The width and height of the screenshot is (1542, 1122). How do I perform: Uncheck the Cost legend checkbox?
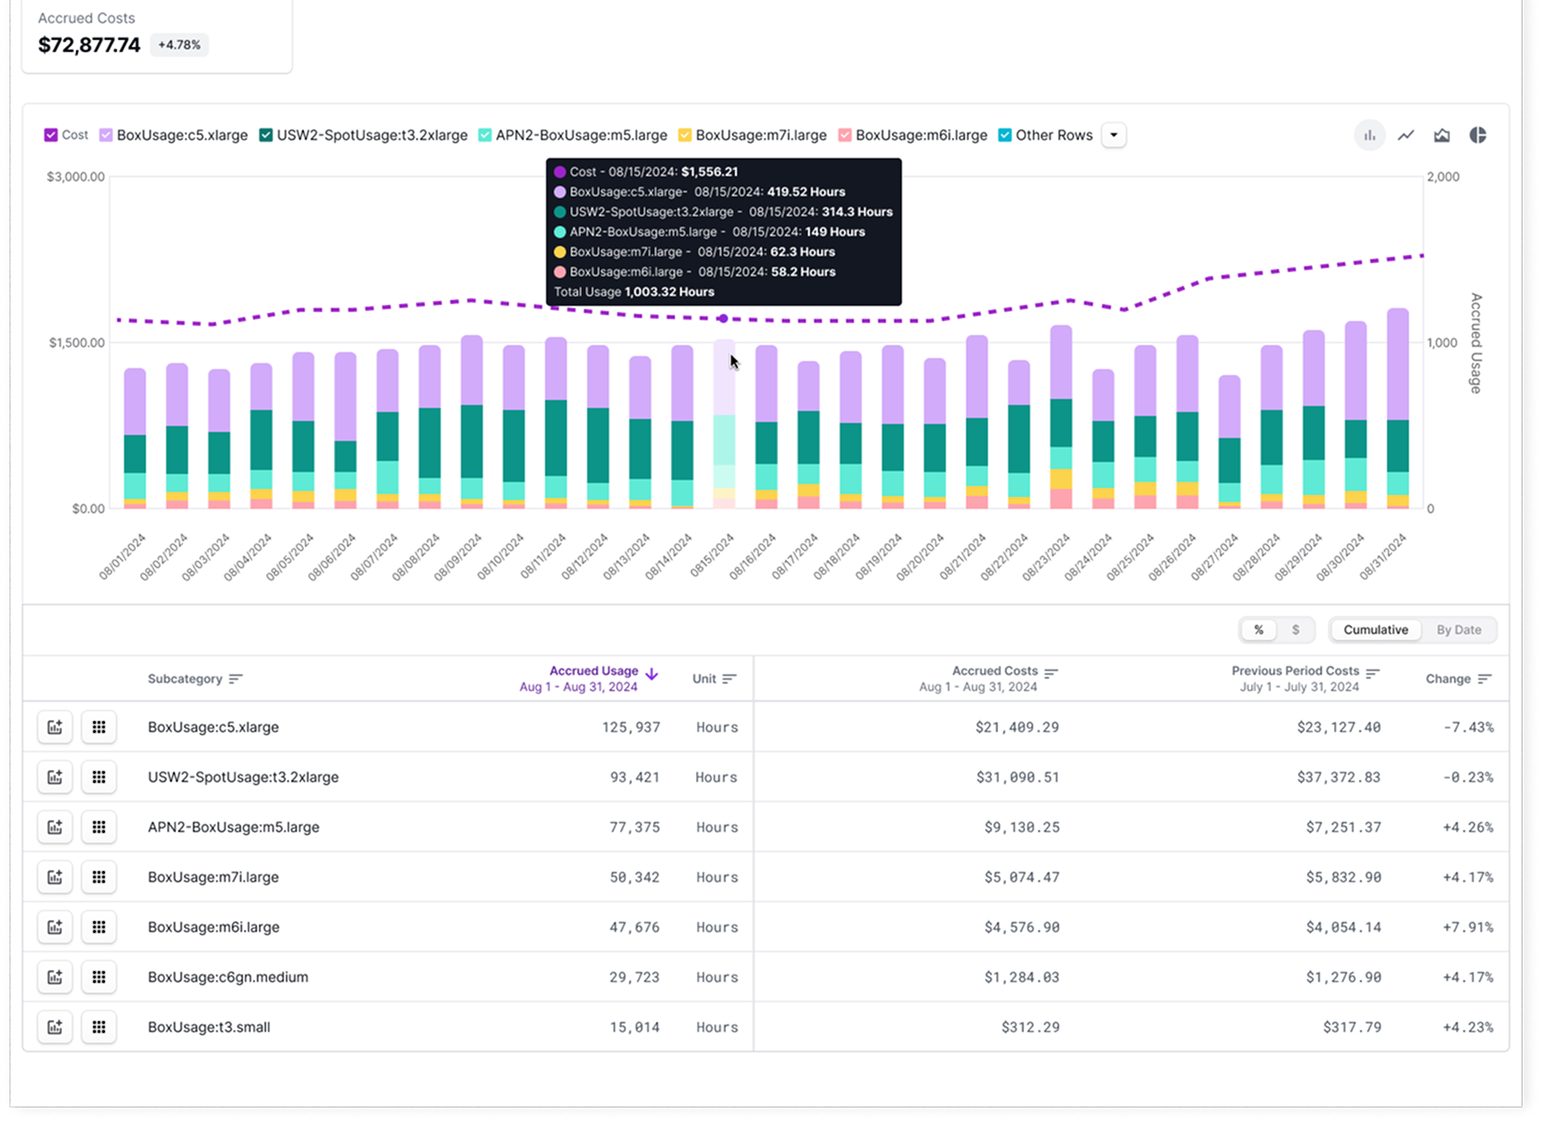[51, 135]
